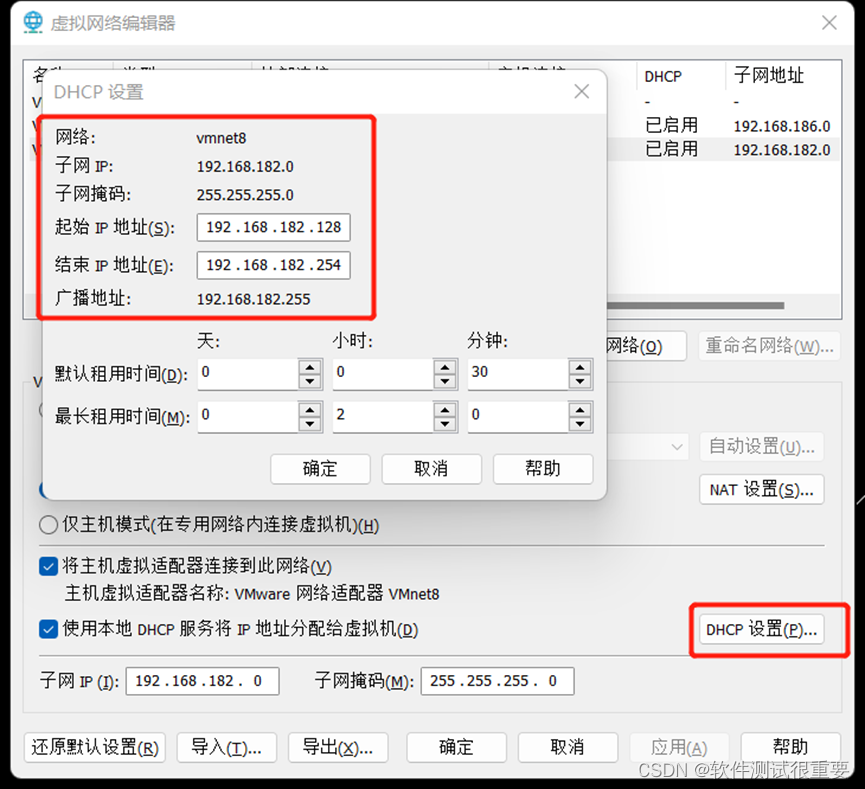Click the 最长租用时间 minutes input box

[x=519, y=417]
